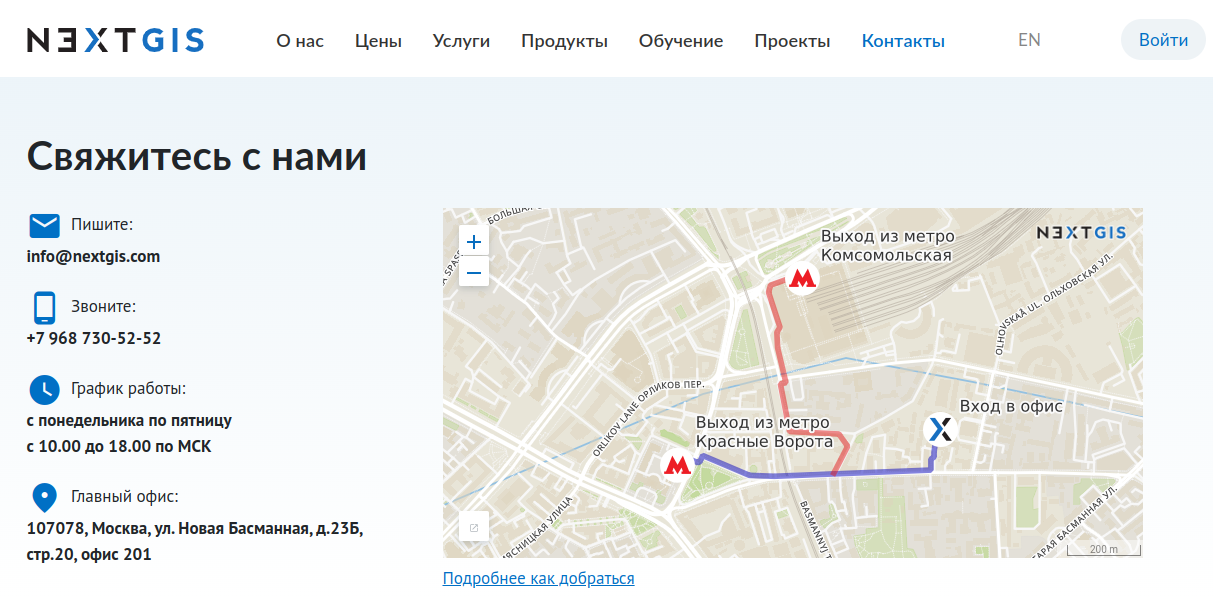Click the График работы: label
Viewport: 1213px width, 616px height.
tap(129, 389)
